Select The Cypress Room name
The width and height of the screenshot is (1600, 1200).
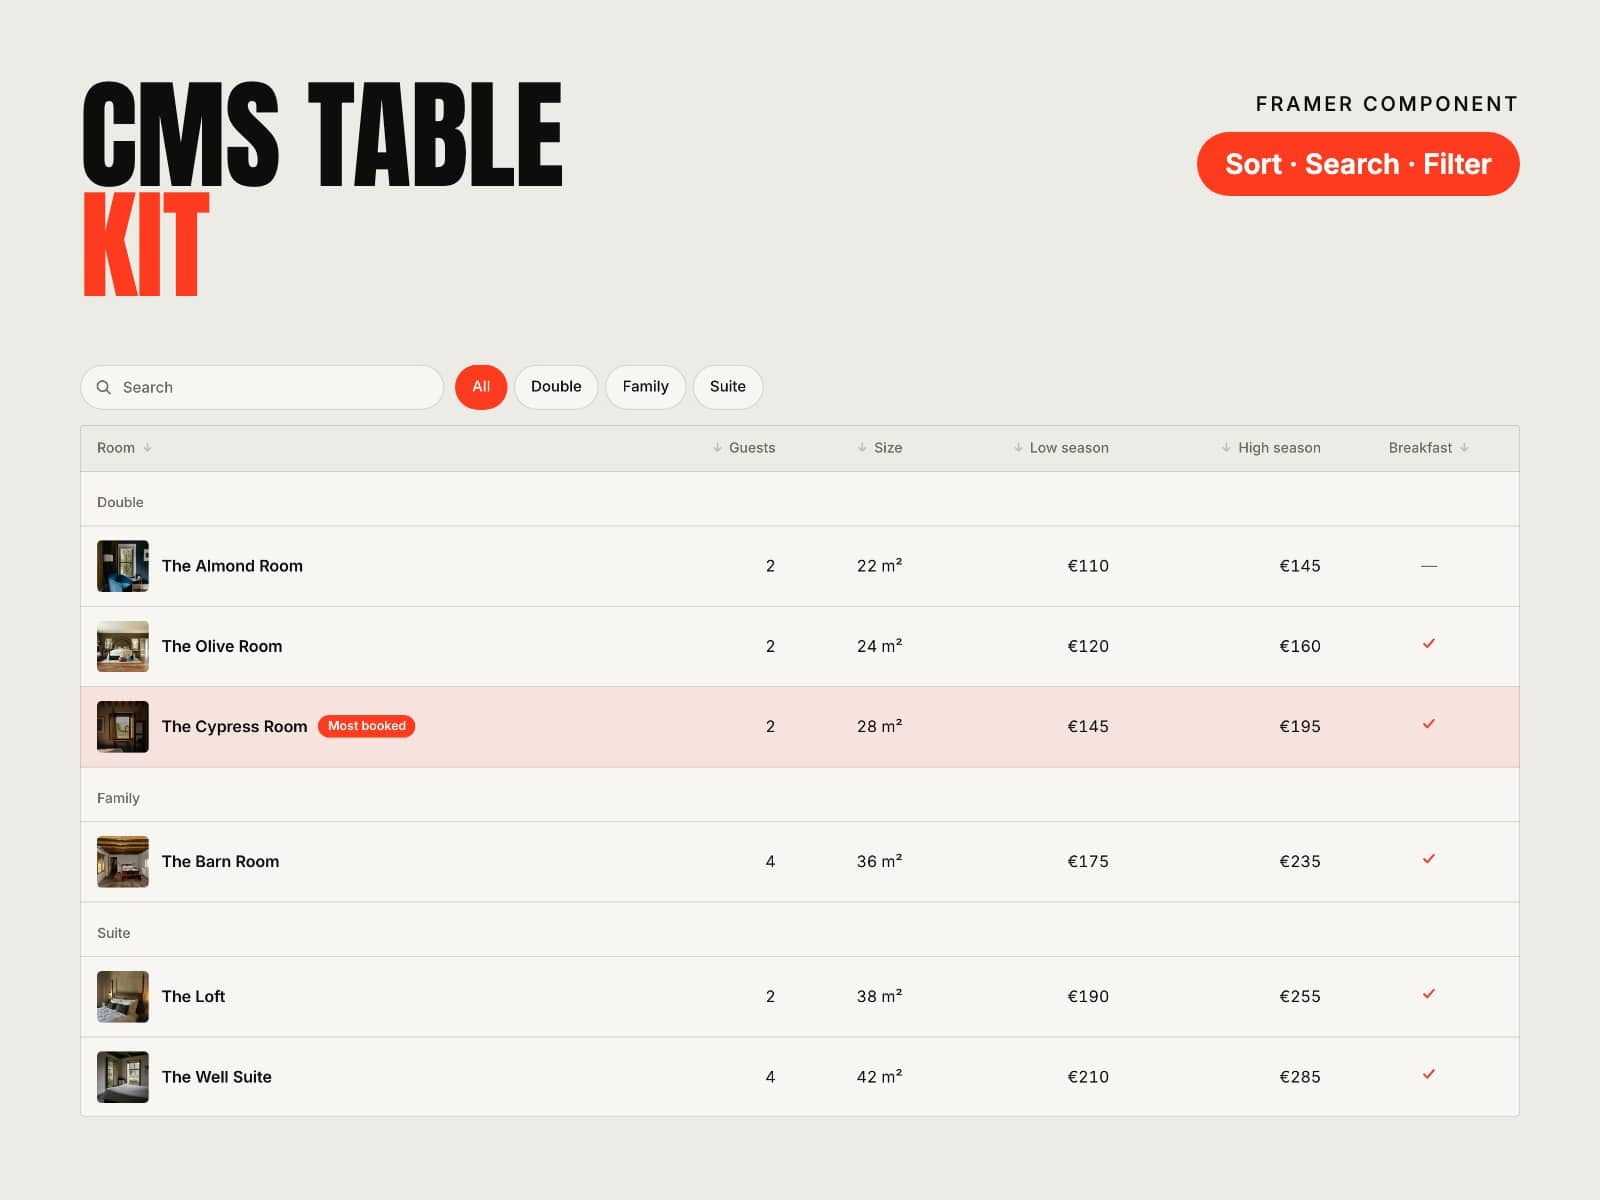click(235, 727)
